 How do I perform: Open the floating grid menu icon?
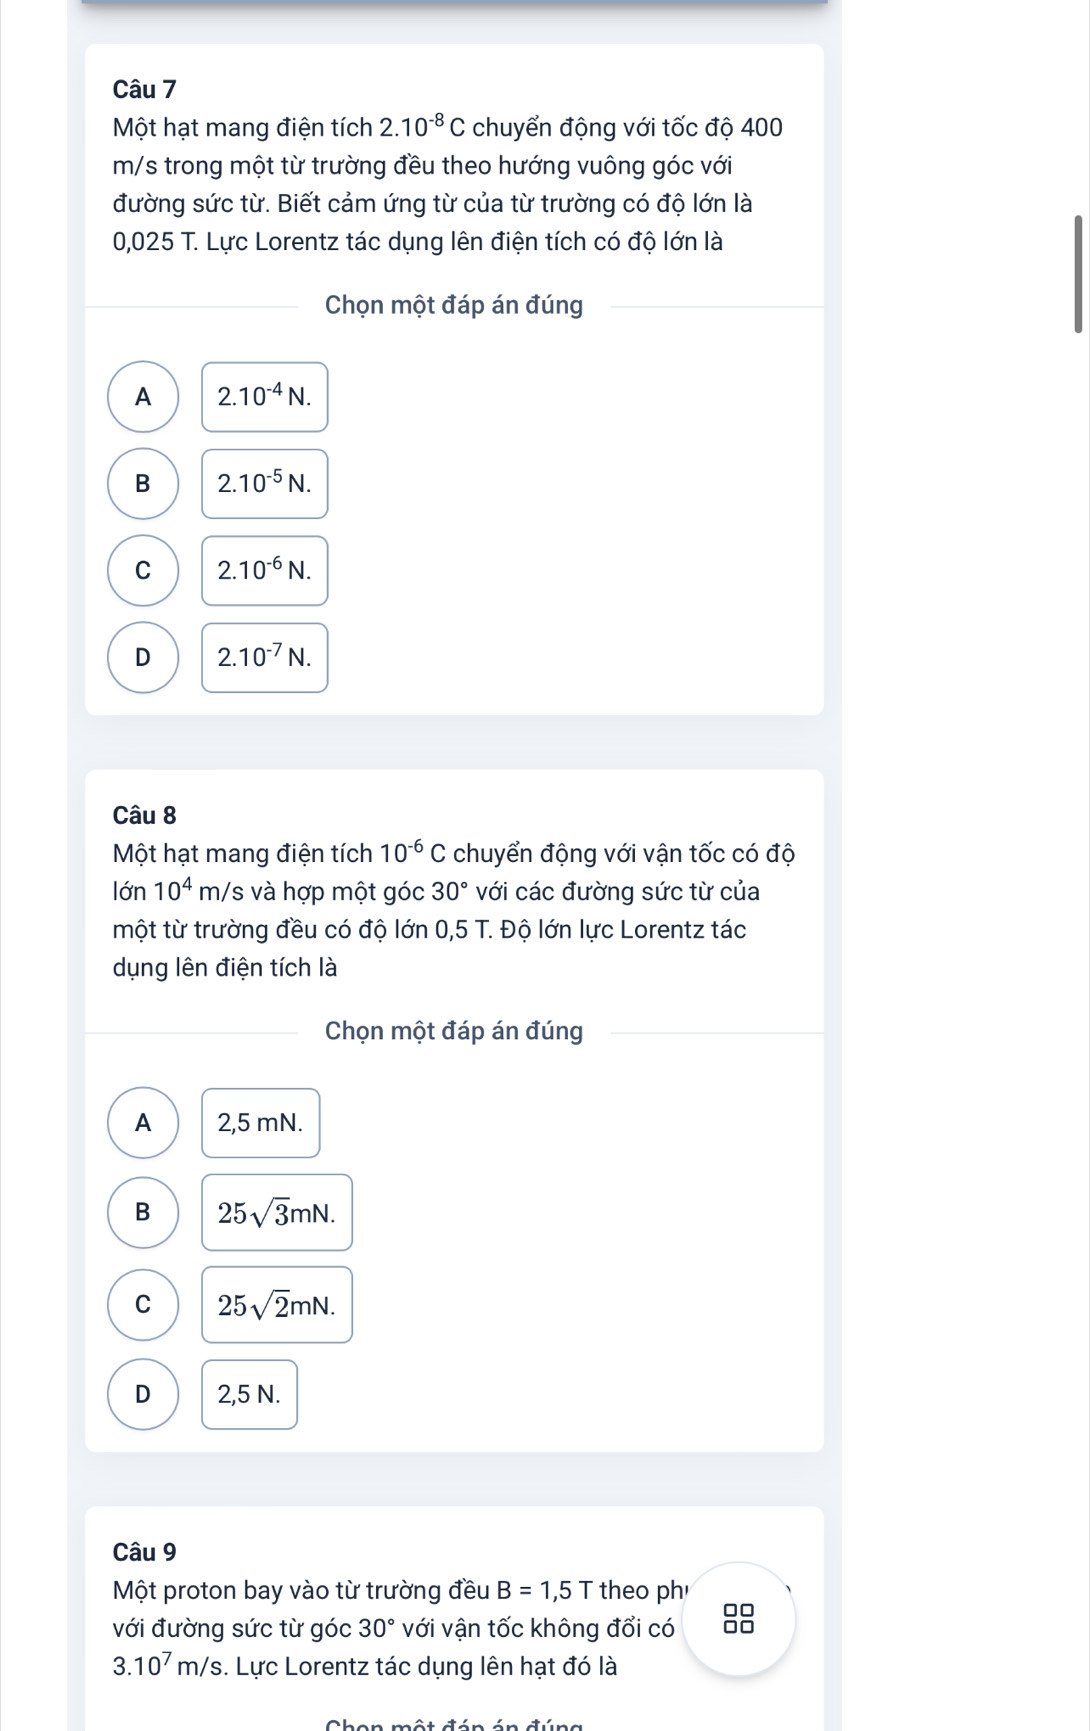[x=739, y=1619]
